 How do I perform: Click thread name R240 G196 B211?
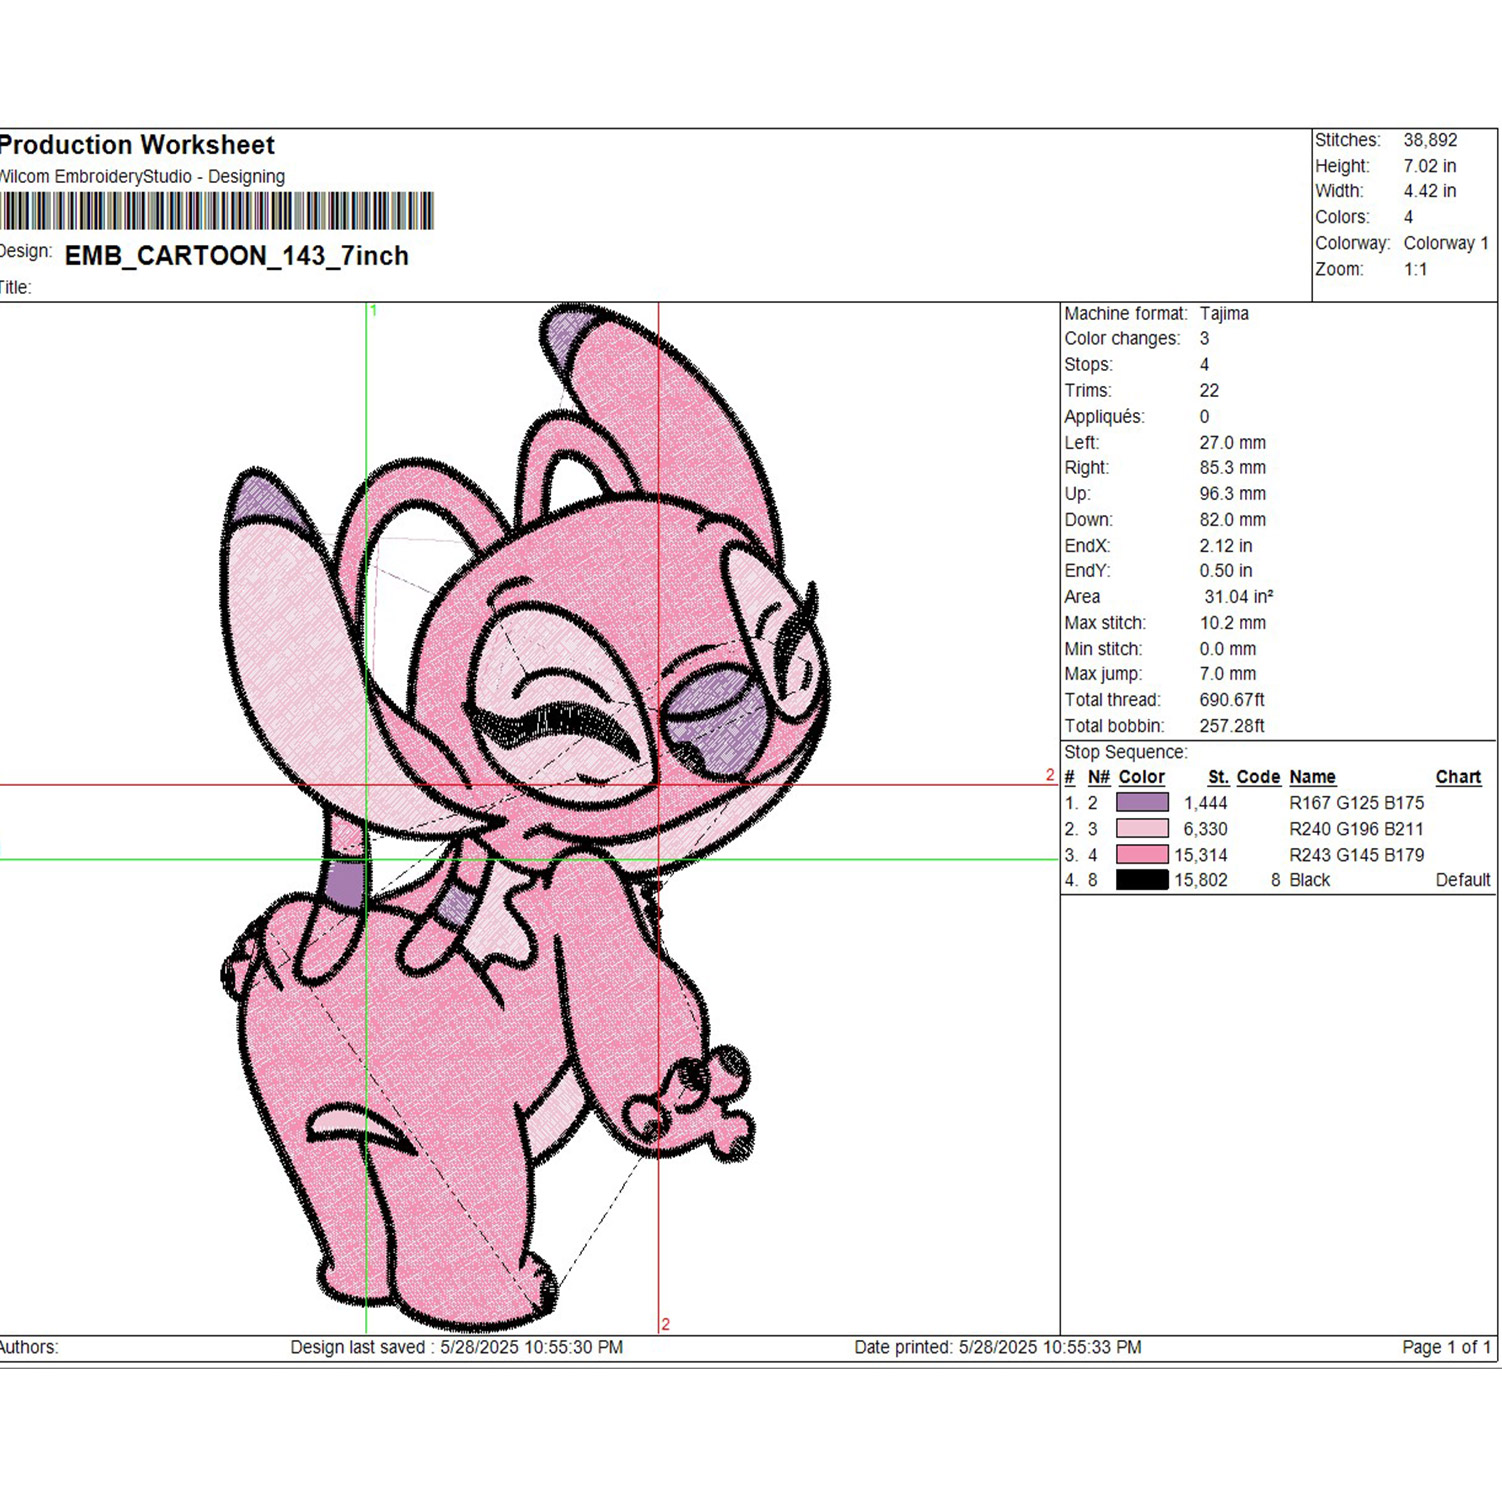(1356, 828)
